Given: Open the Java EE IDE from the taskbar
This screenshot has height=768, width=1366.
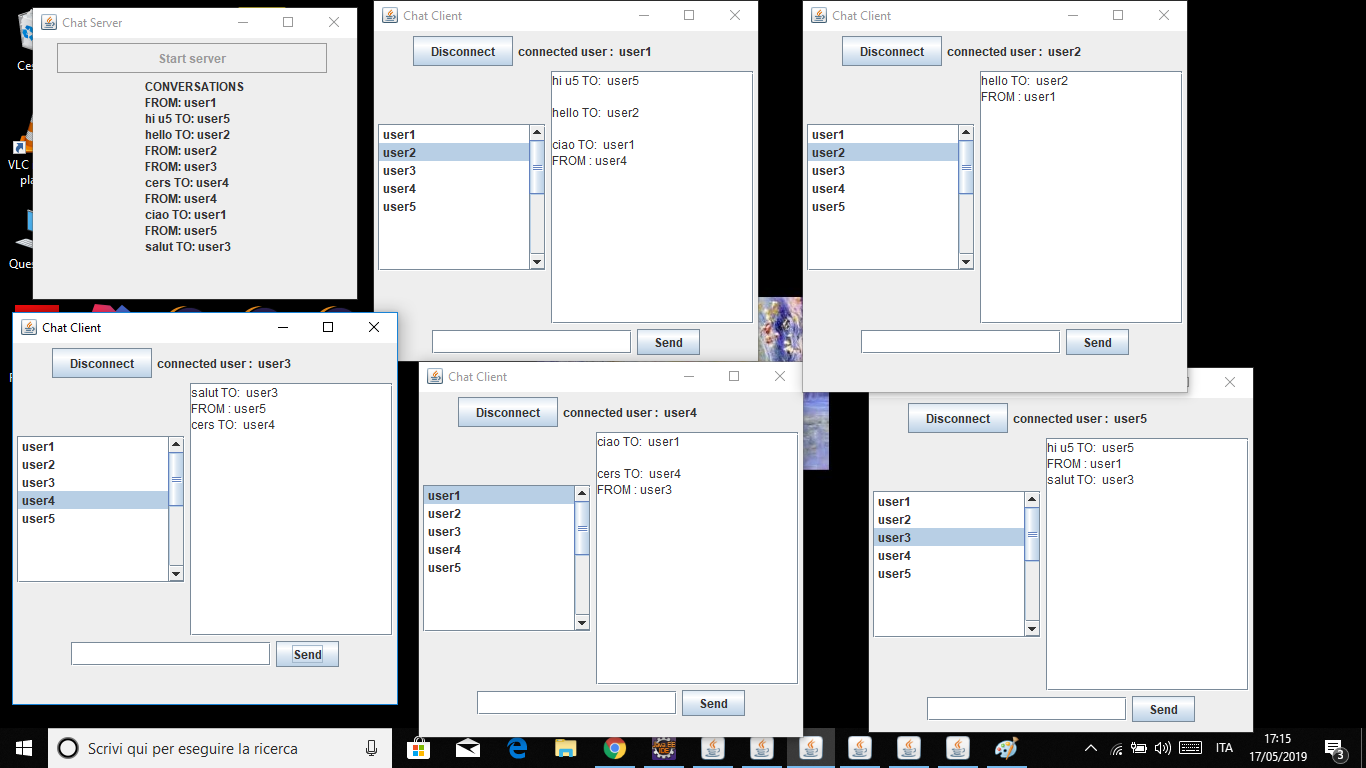Looking at the screenshot, I should point(663,747).
